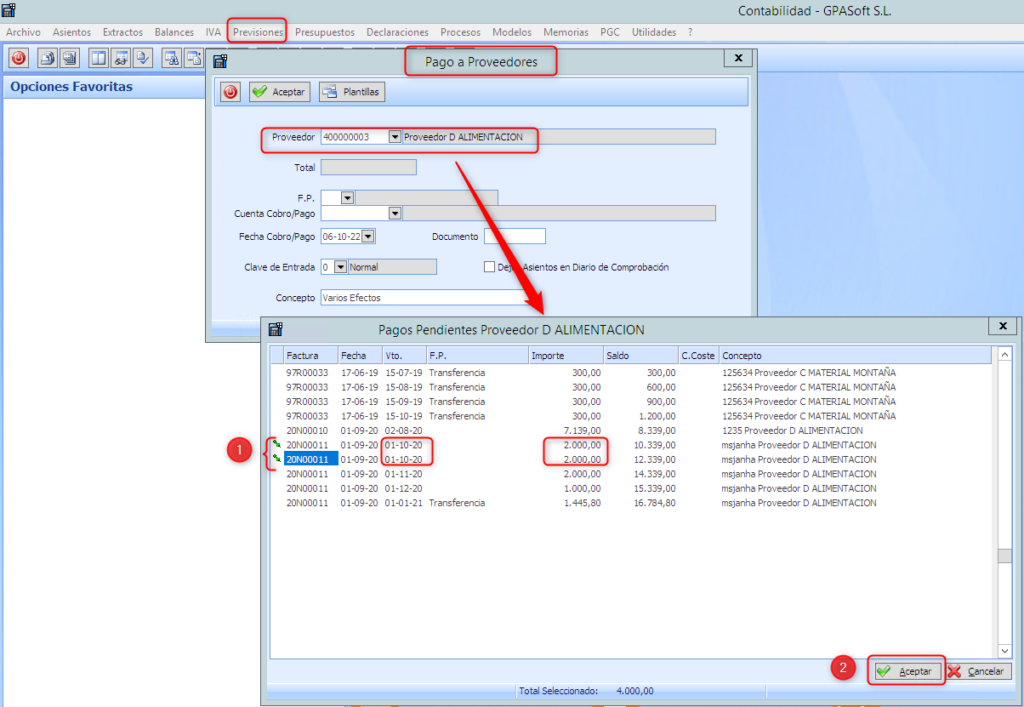Open the F.P. payment method dropdown

coord(347,198)
